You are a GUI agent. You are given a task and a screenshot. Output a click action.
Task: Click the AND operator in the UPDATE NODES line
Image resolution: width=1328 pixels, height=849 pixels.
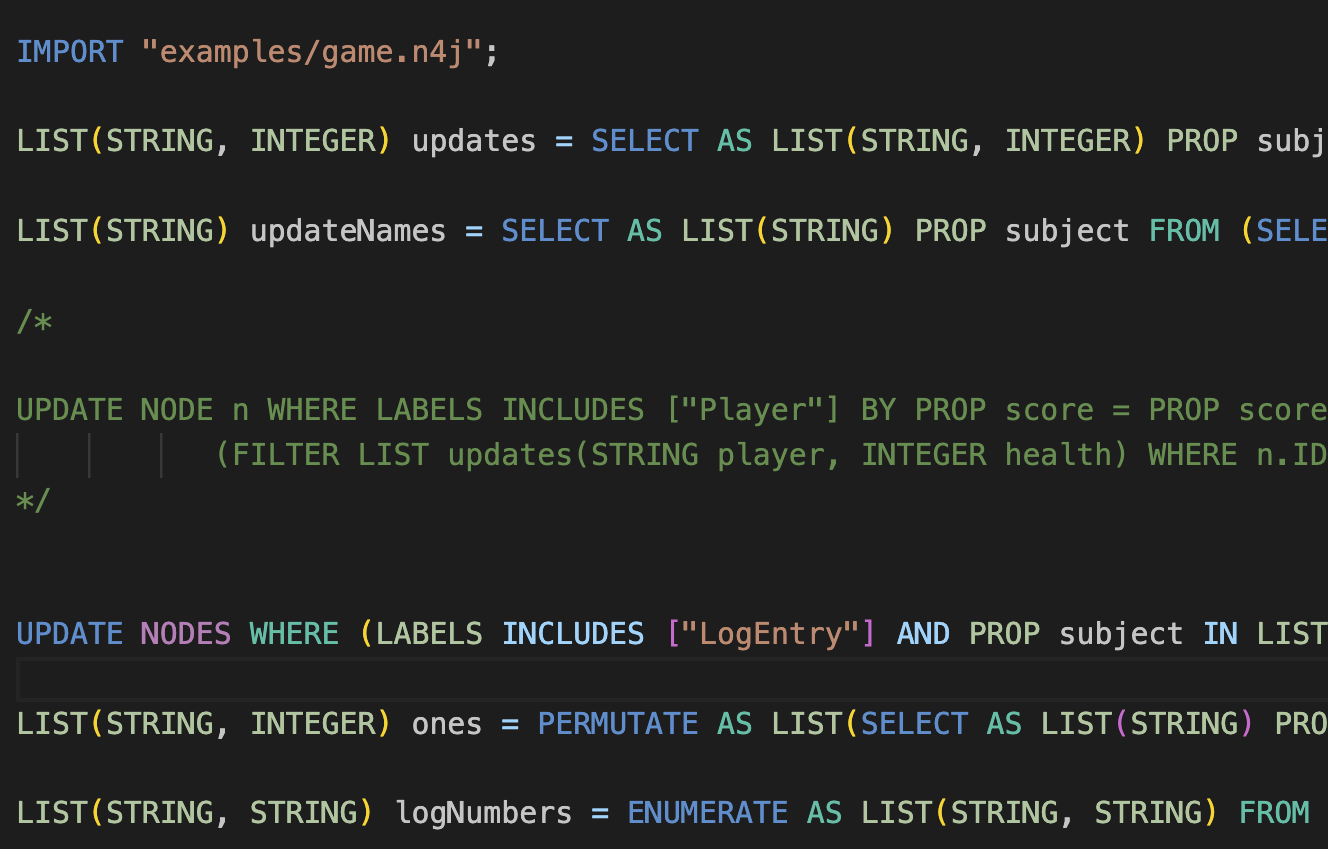[x=923, y=634]
